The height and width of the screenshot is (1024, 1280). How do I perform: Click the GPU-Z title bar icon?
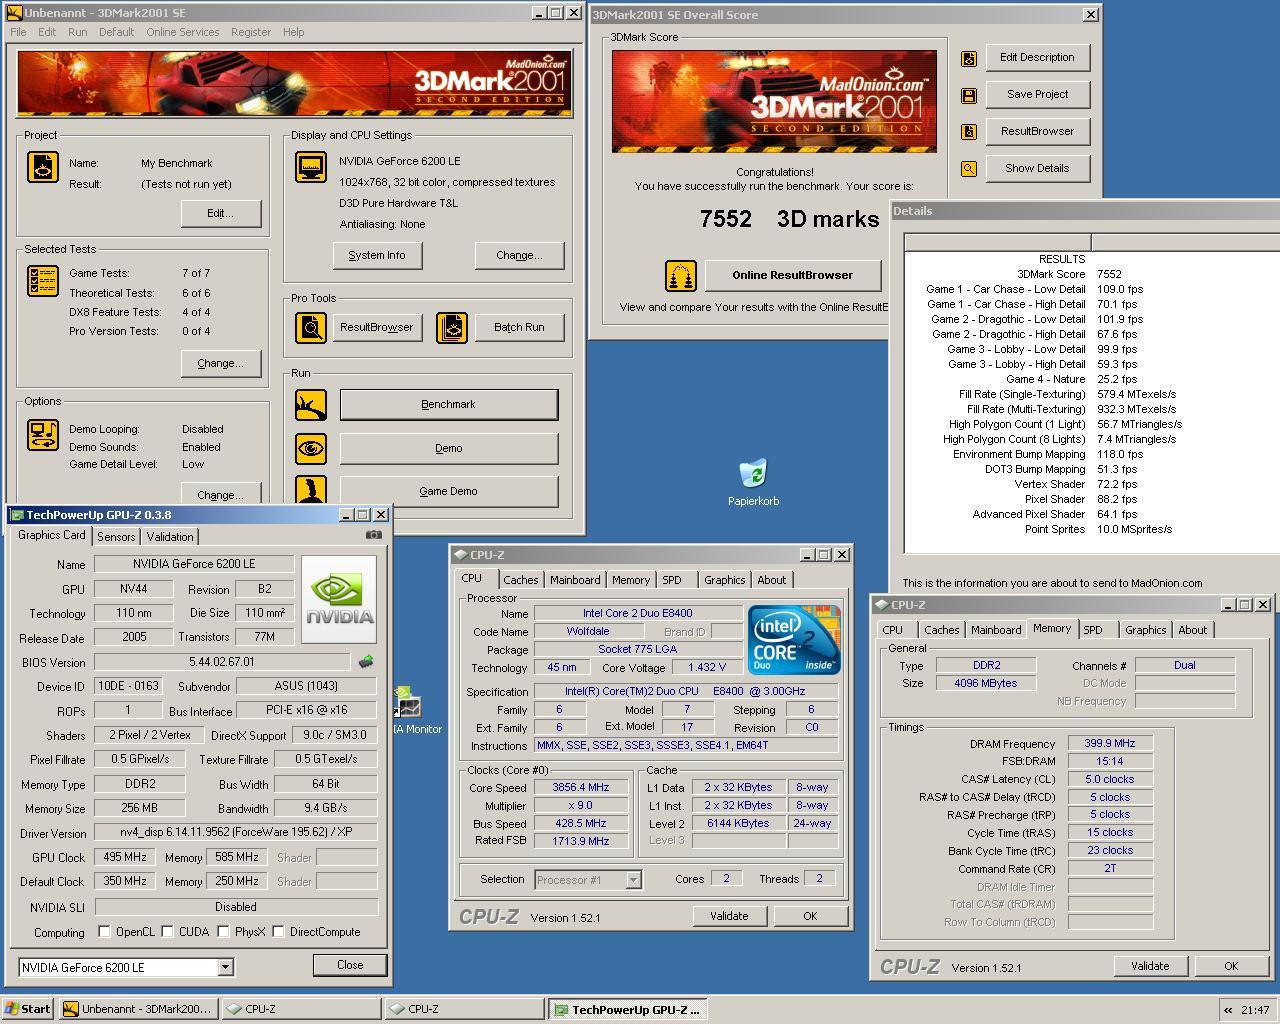[x=16, y=515]
